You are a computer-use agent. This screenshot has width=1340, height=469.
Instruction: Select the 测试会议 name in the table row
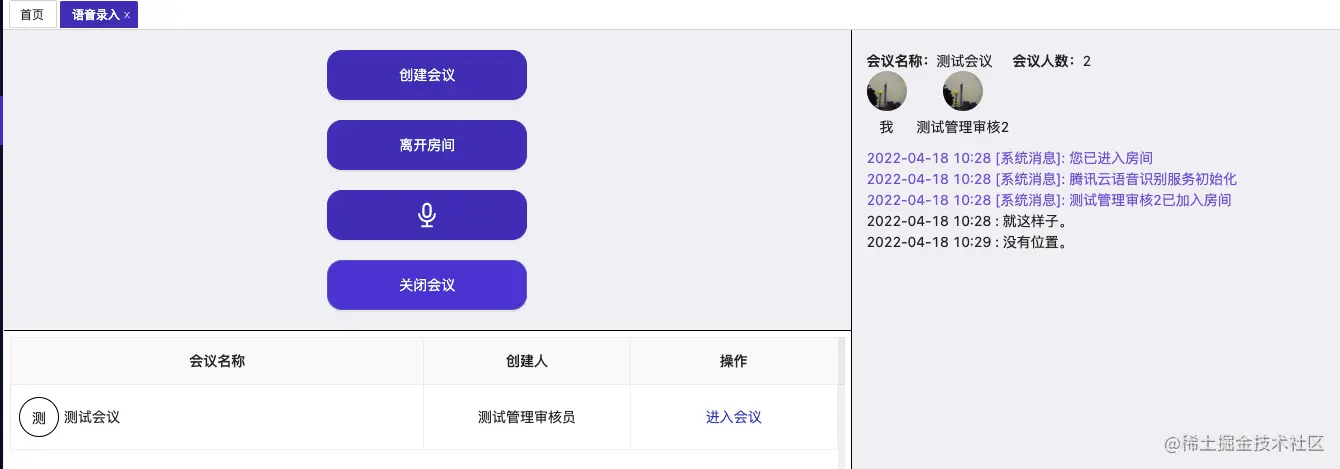coord(92,417)
